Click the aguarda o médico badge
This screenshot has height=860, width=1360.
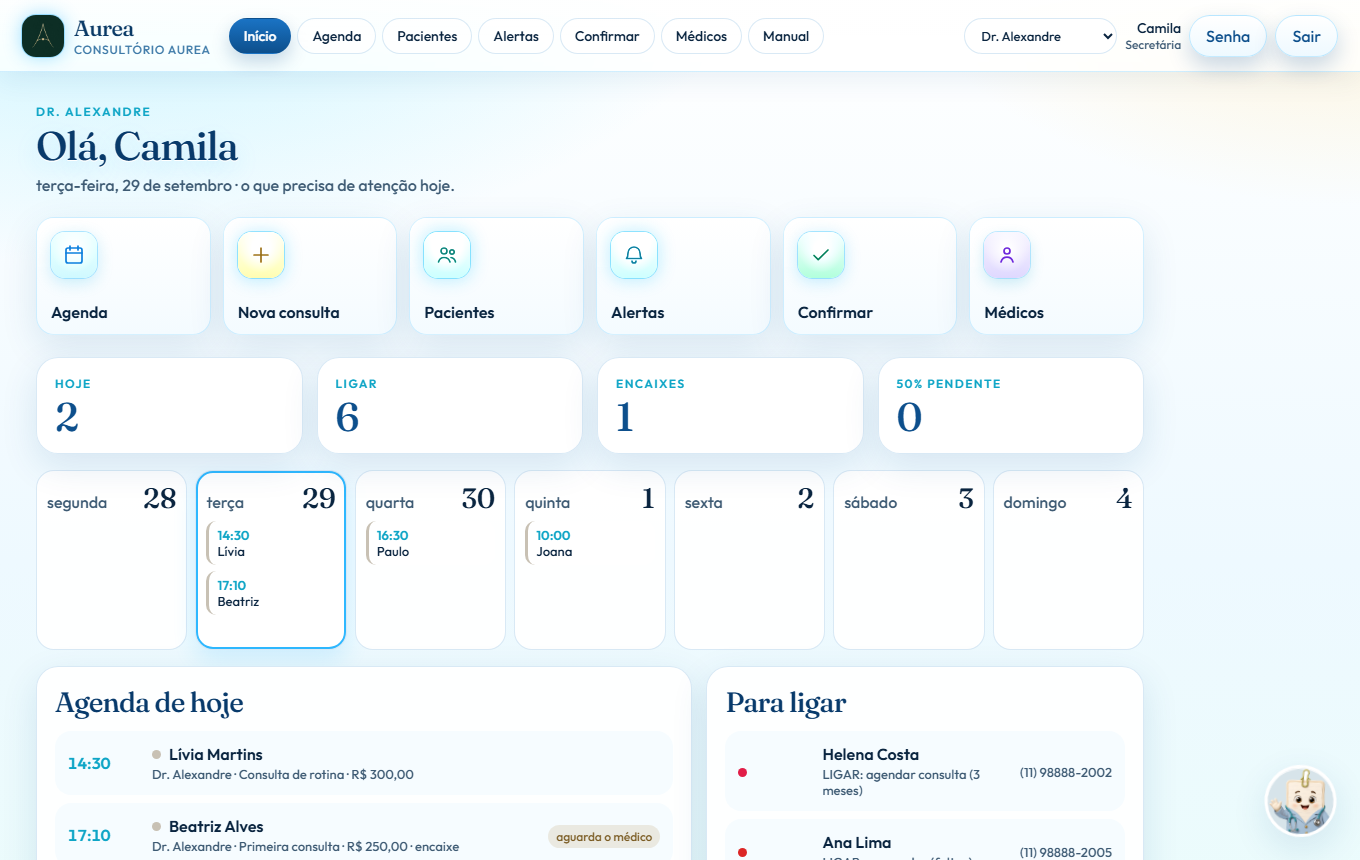[x=604, y=836]
